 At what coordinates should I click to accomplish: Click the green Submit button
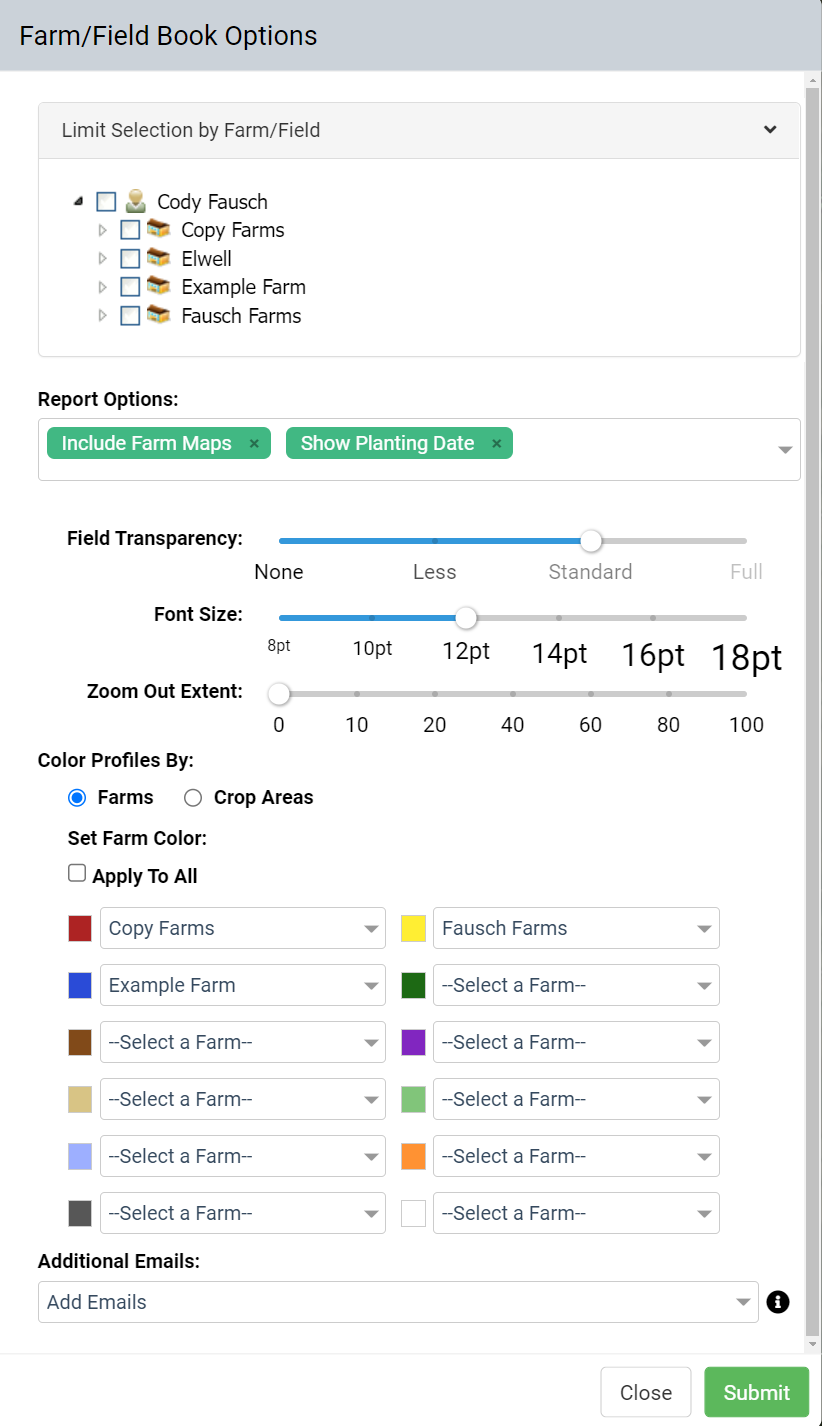(757, 1392)
